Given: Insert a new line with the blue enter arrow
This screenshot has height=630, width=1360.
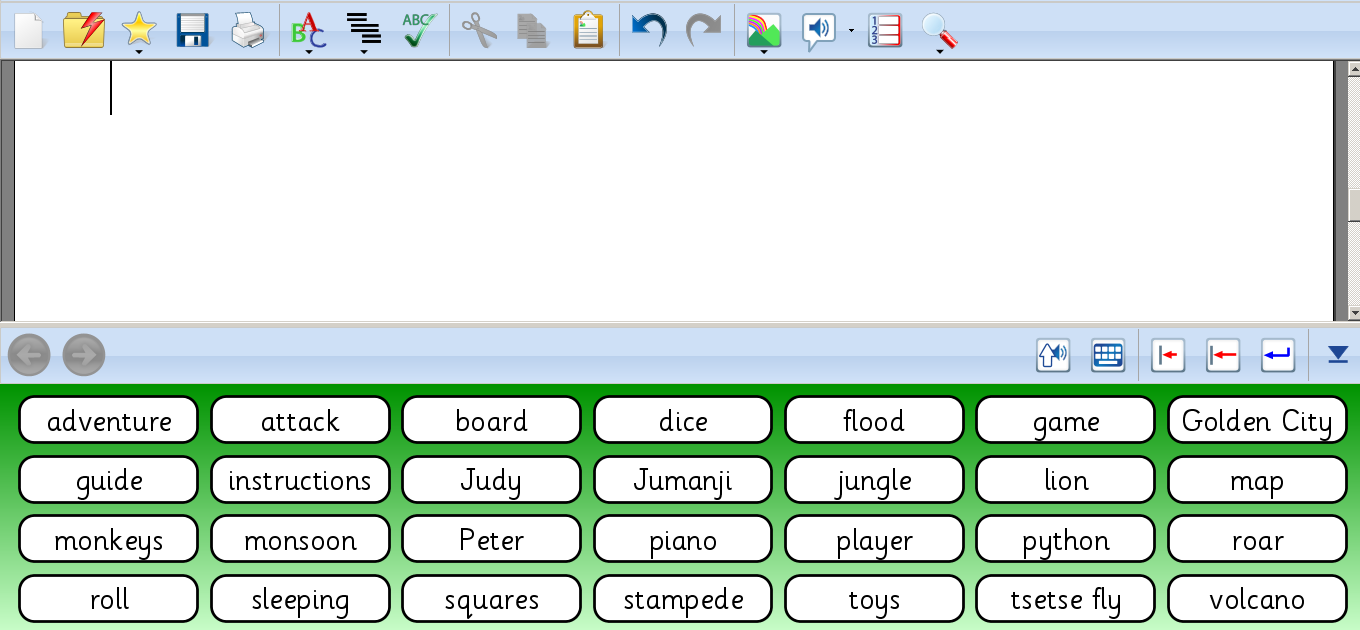Looking at the screenshot, I should point(1277,355).
